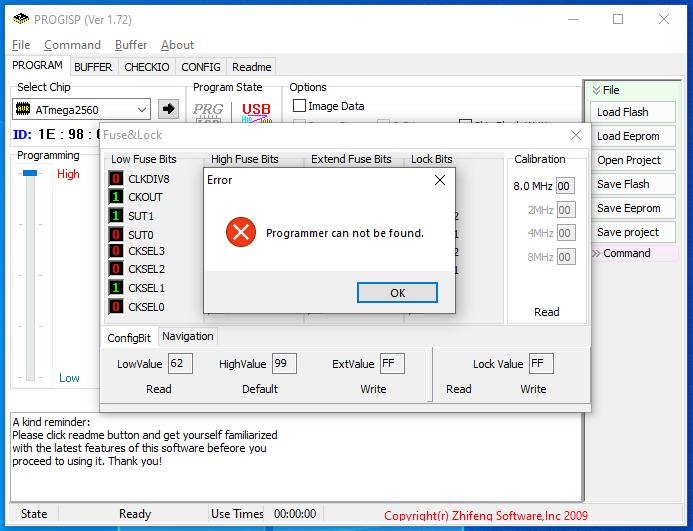Switch to the CHECKIO tab
Viewport: 693px width, 531px height.
coord(147,67)
